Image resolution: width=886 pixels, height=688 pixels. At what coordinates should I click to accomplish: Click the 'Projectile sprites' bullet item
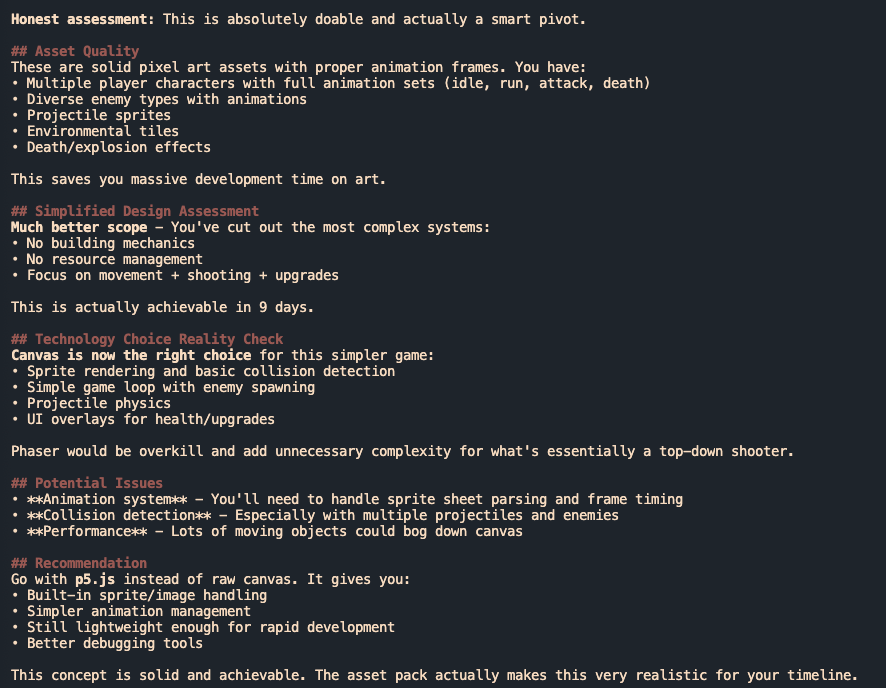pyautogui.click(x=98, y=116)
